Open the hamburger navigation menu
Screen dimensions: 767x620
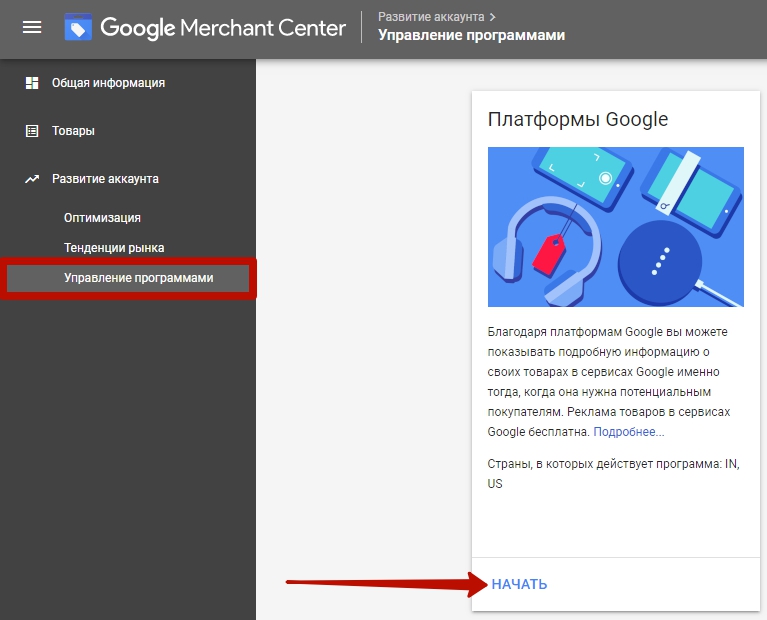32,27
